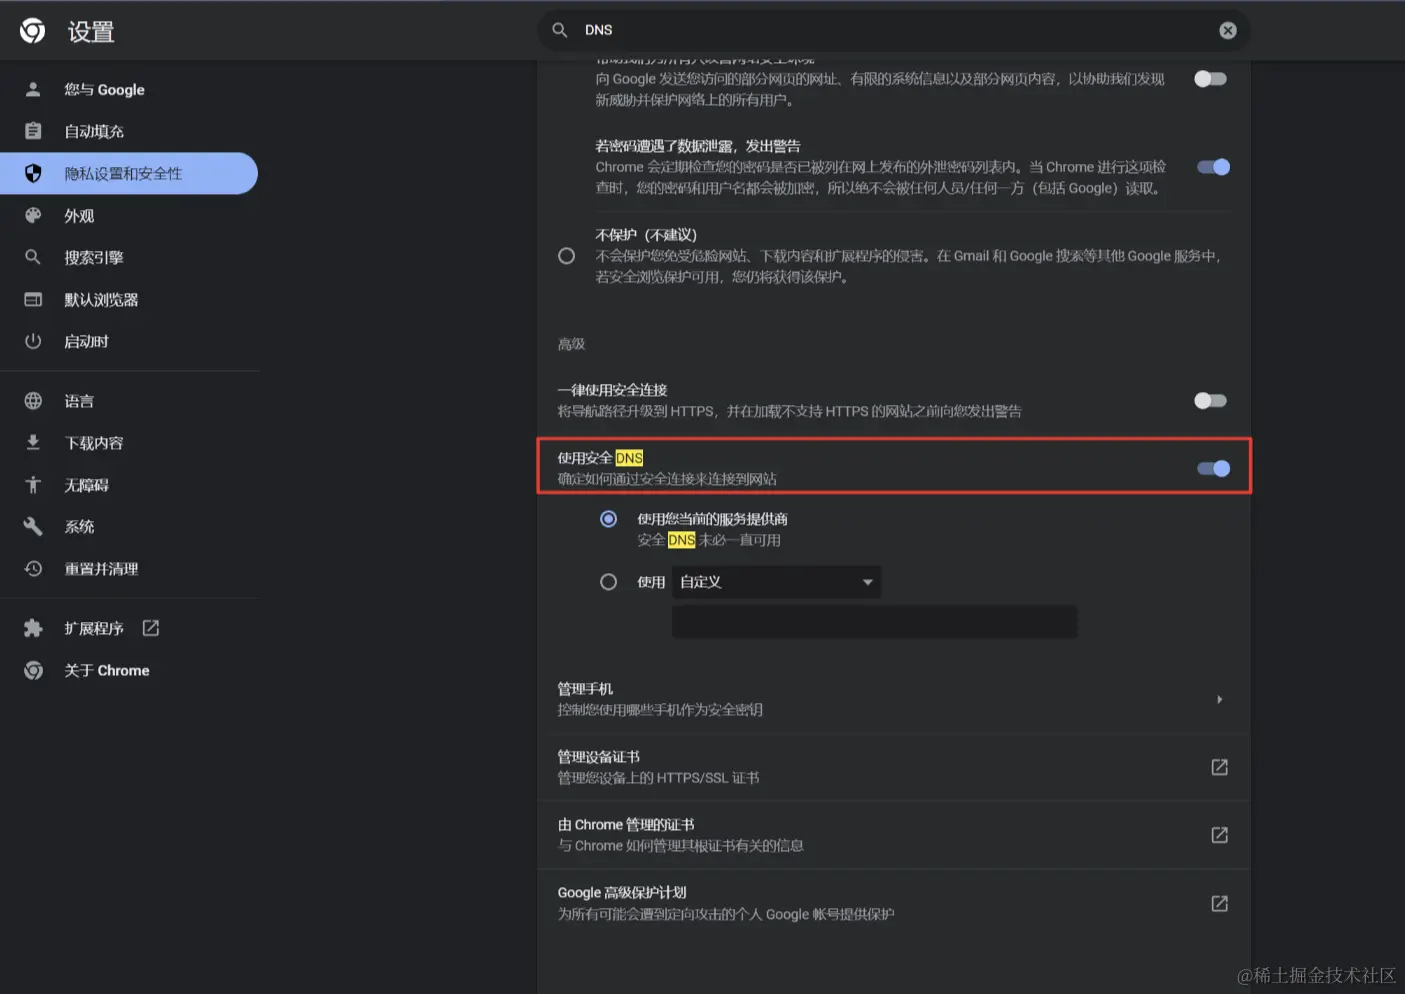
Task: Click the 高级 section heading
Action: [571, 344]
